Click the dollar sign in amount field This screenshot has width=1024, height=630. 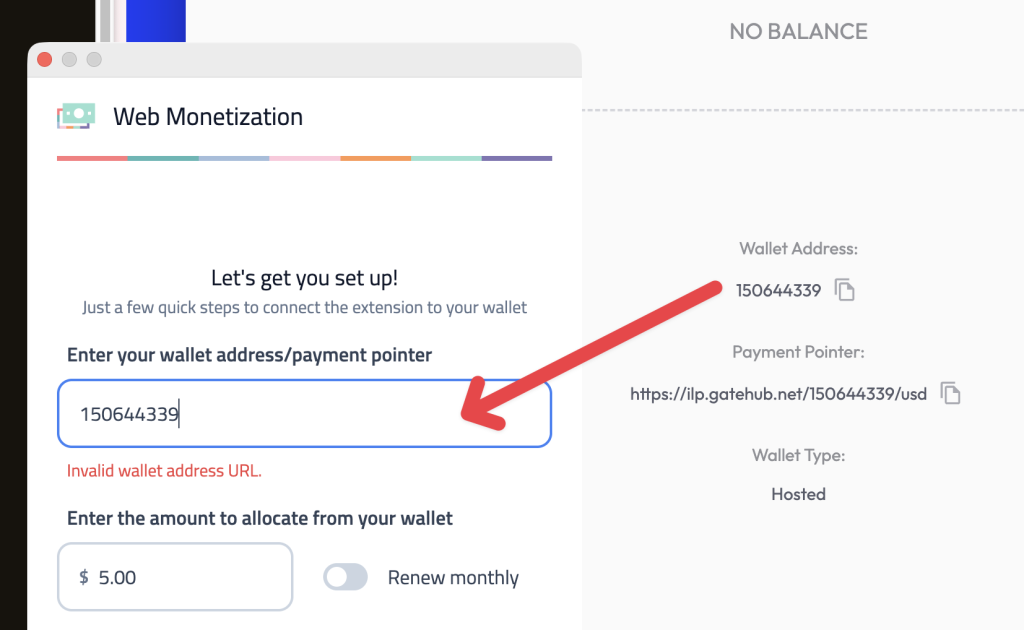[x=84, y=578]
